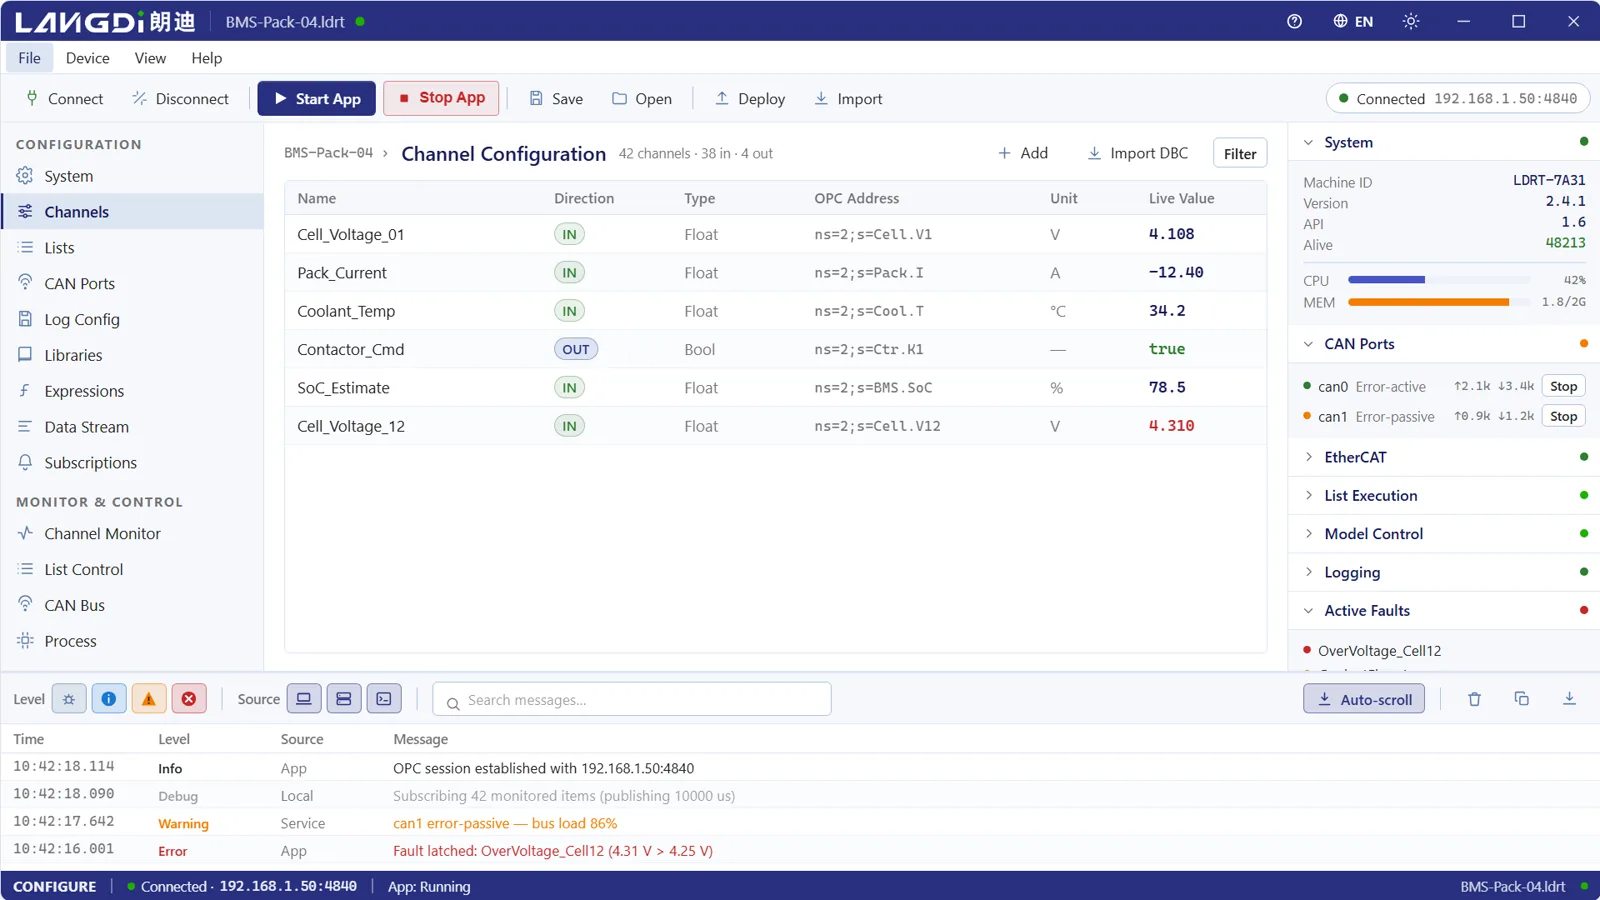Toggle light/dark theme sun icon
Screen dimensions: 1600x900
(x=1411, y=21)
